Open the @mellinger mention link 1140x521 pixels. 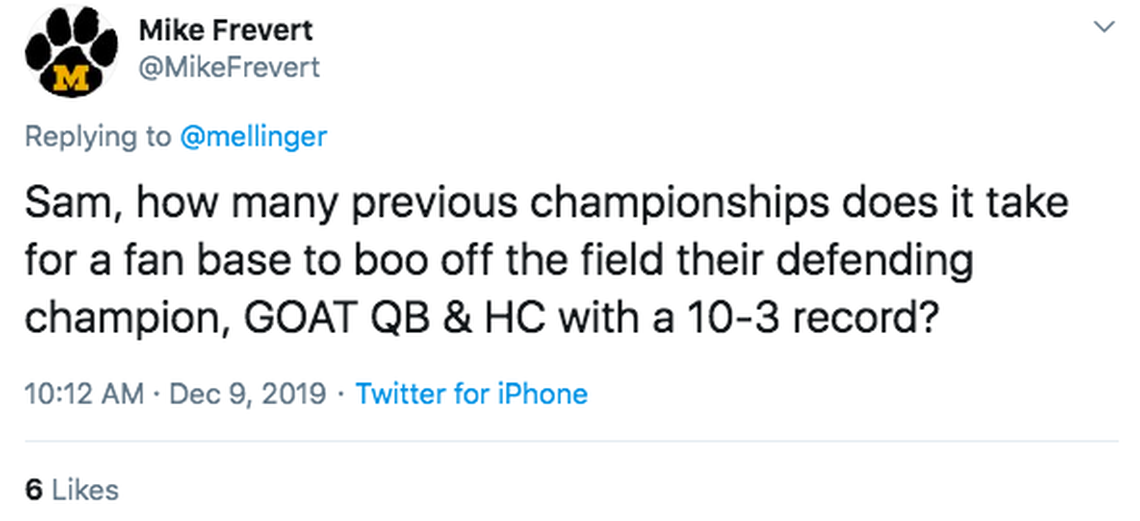(253, 137)
